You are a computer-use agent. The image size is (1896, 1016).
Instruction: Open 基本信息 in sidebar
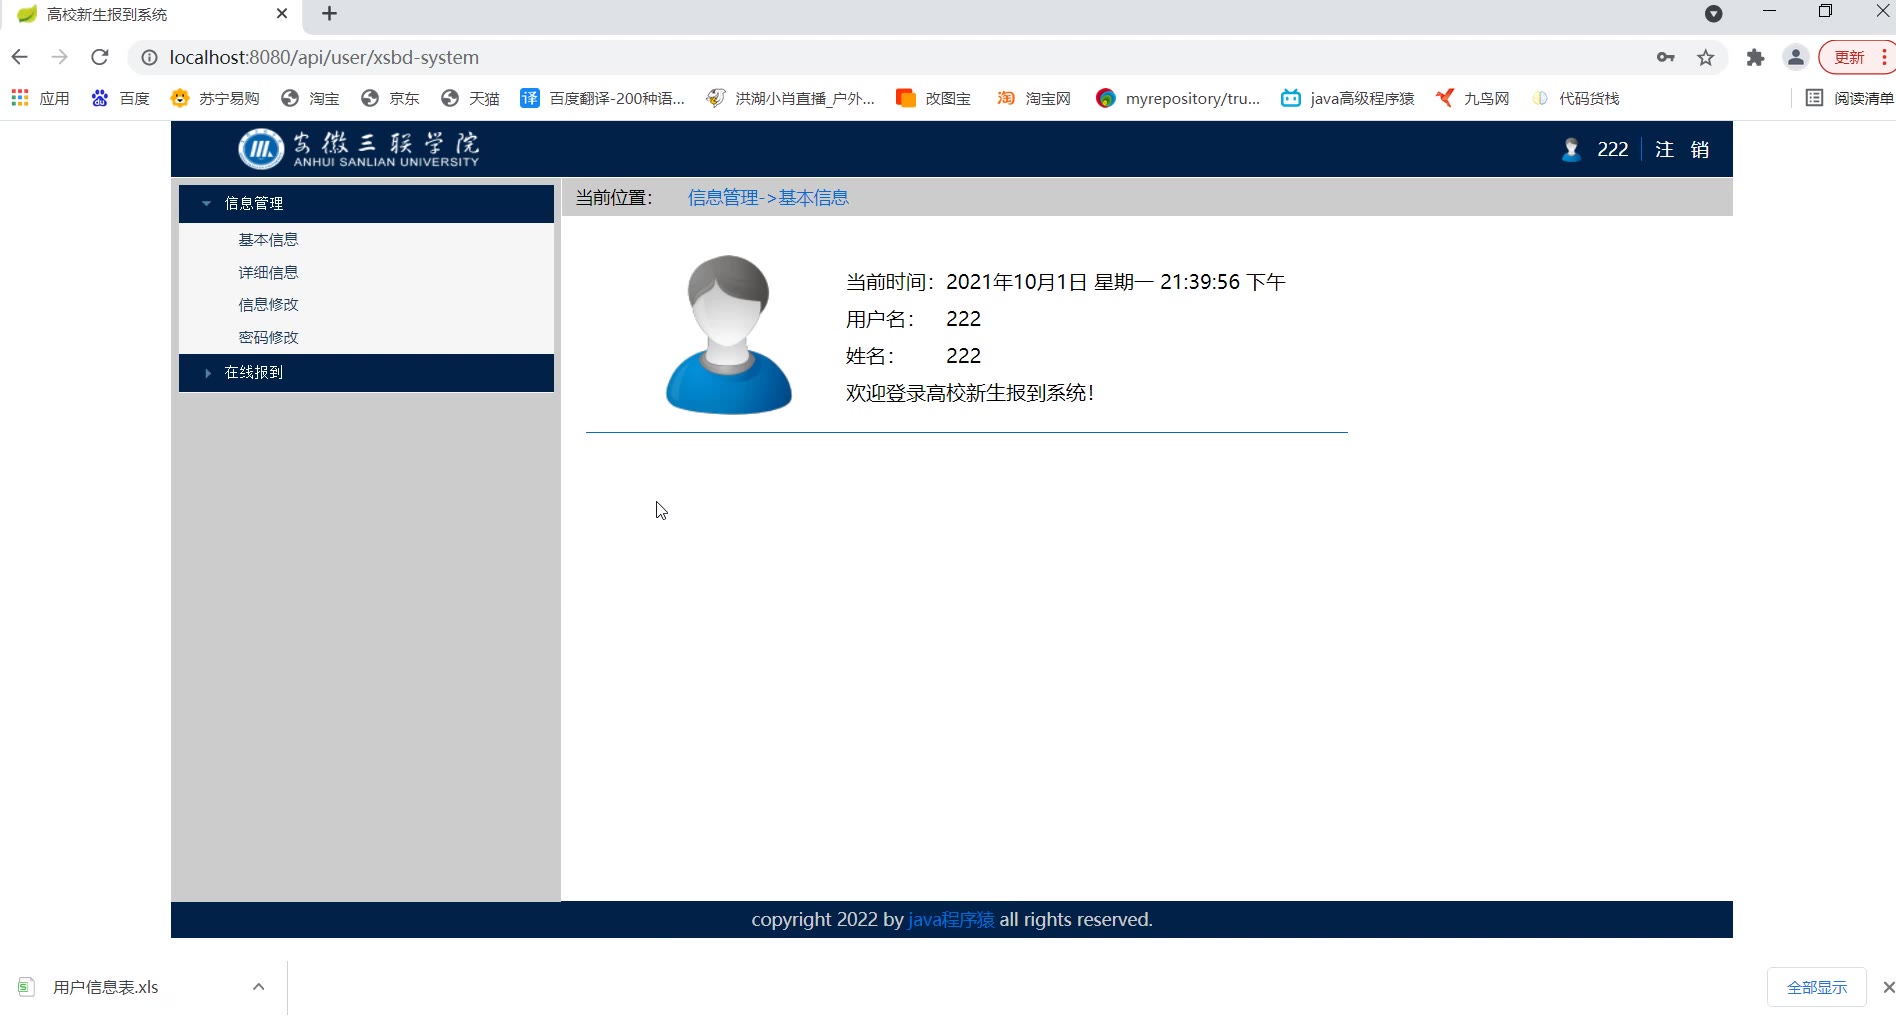click(268, 240)
